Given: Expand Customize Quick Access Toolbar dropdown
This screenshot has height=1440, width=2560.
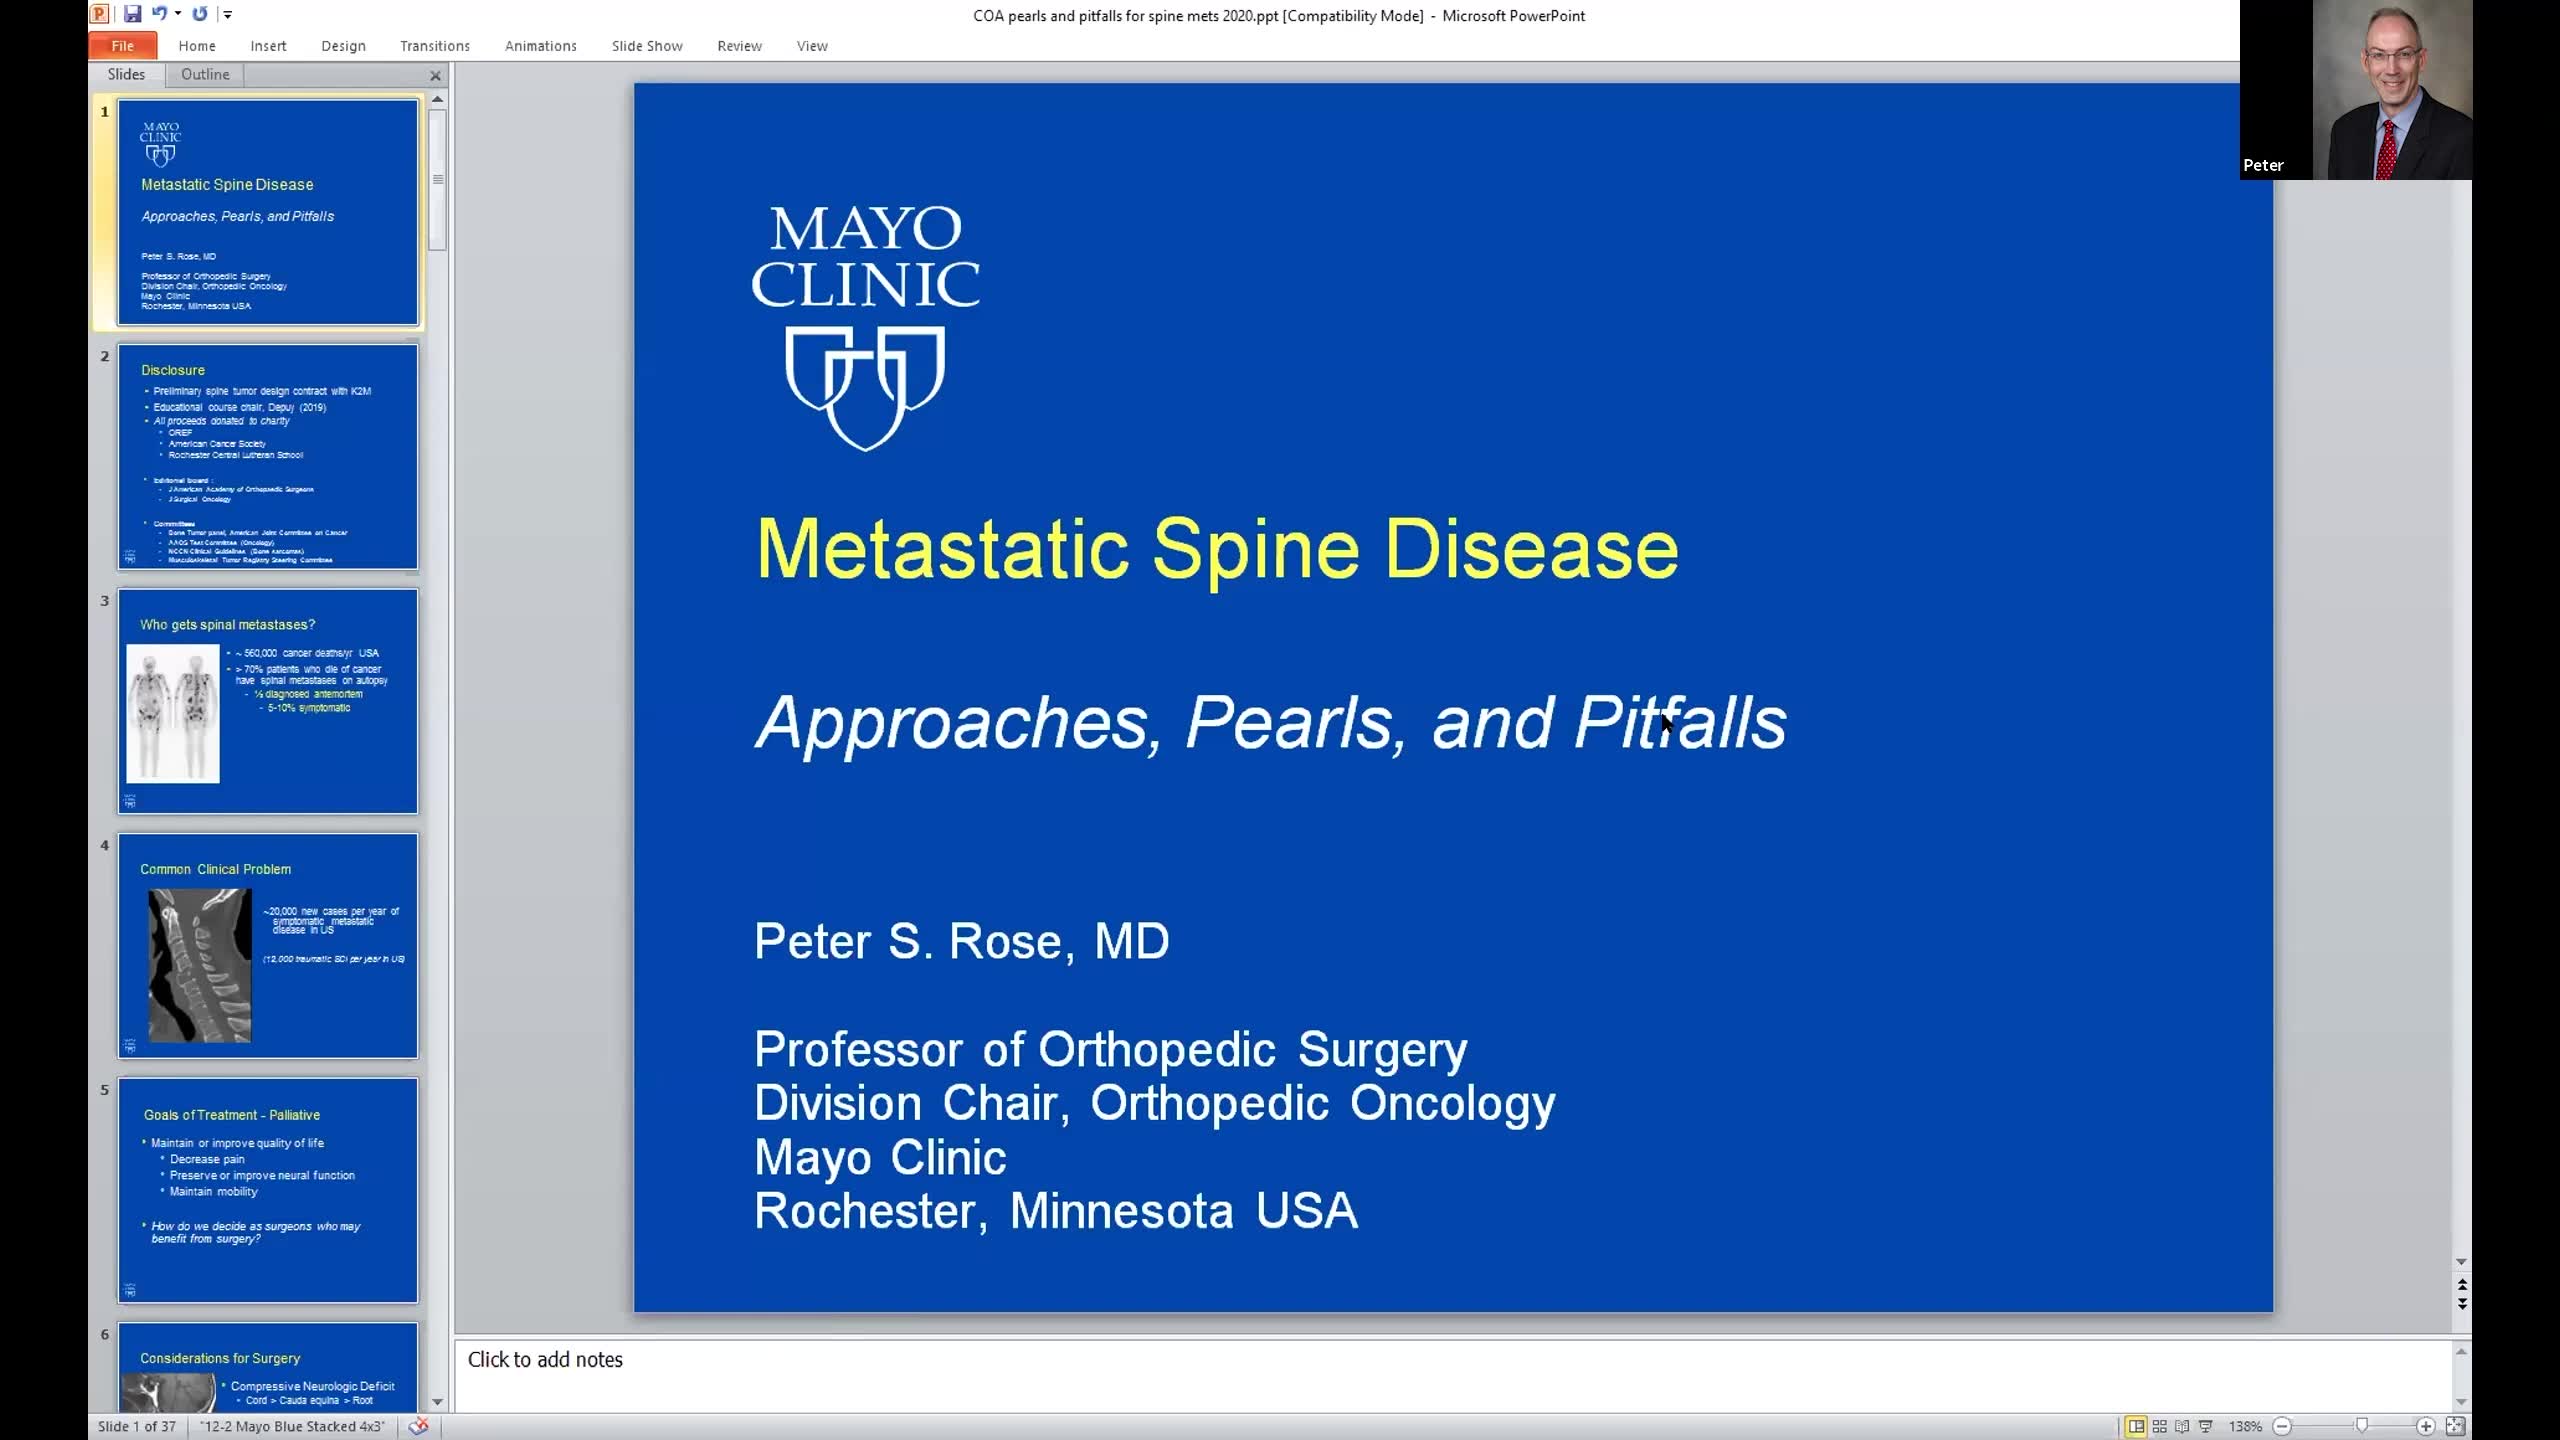Looking at the screenshot, I should click(228, 14).
